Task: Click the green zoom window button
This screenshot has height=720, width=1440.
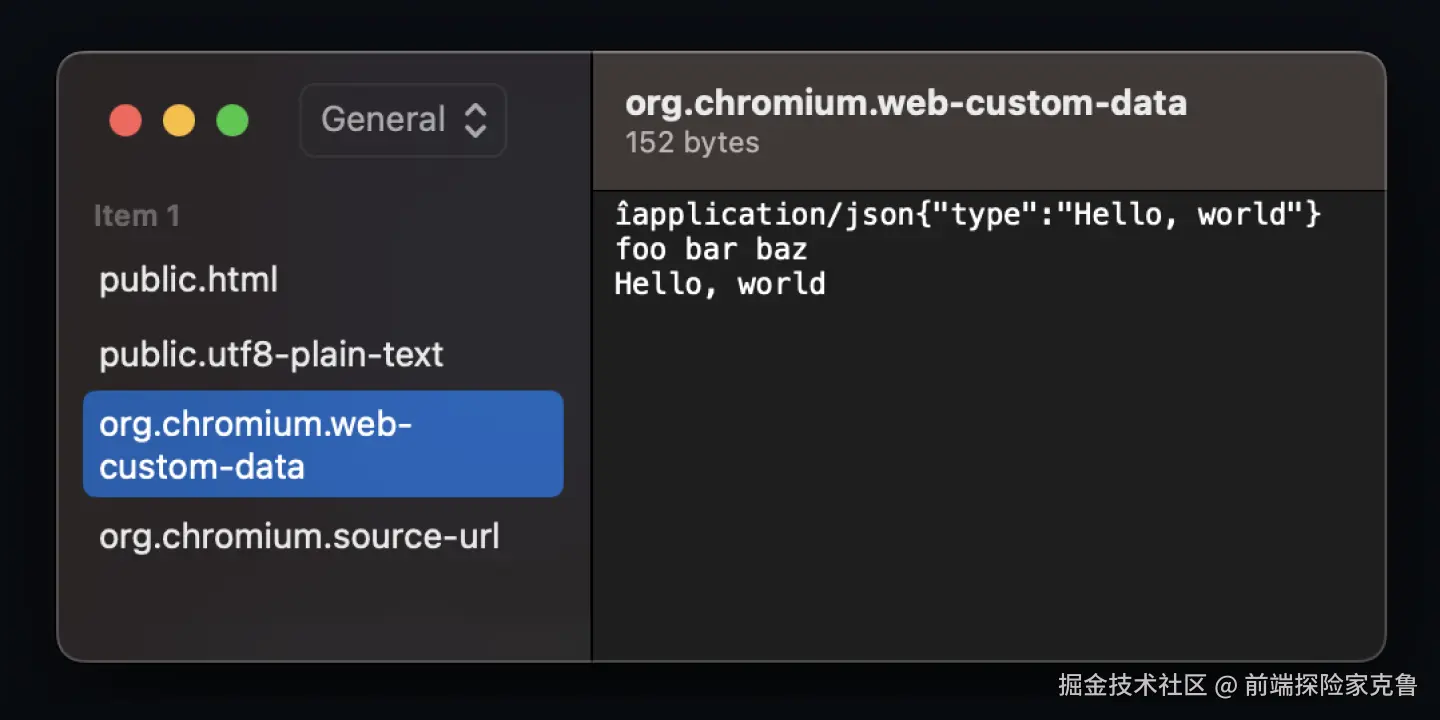Action: pos(233,121)
